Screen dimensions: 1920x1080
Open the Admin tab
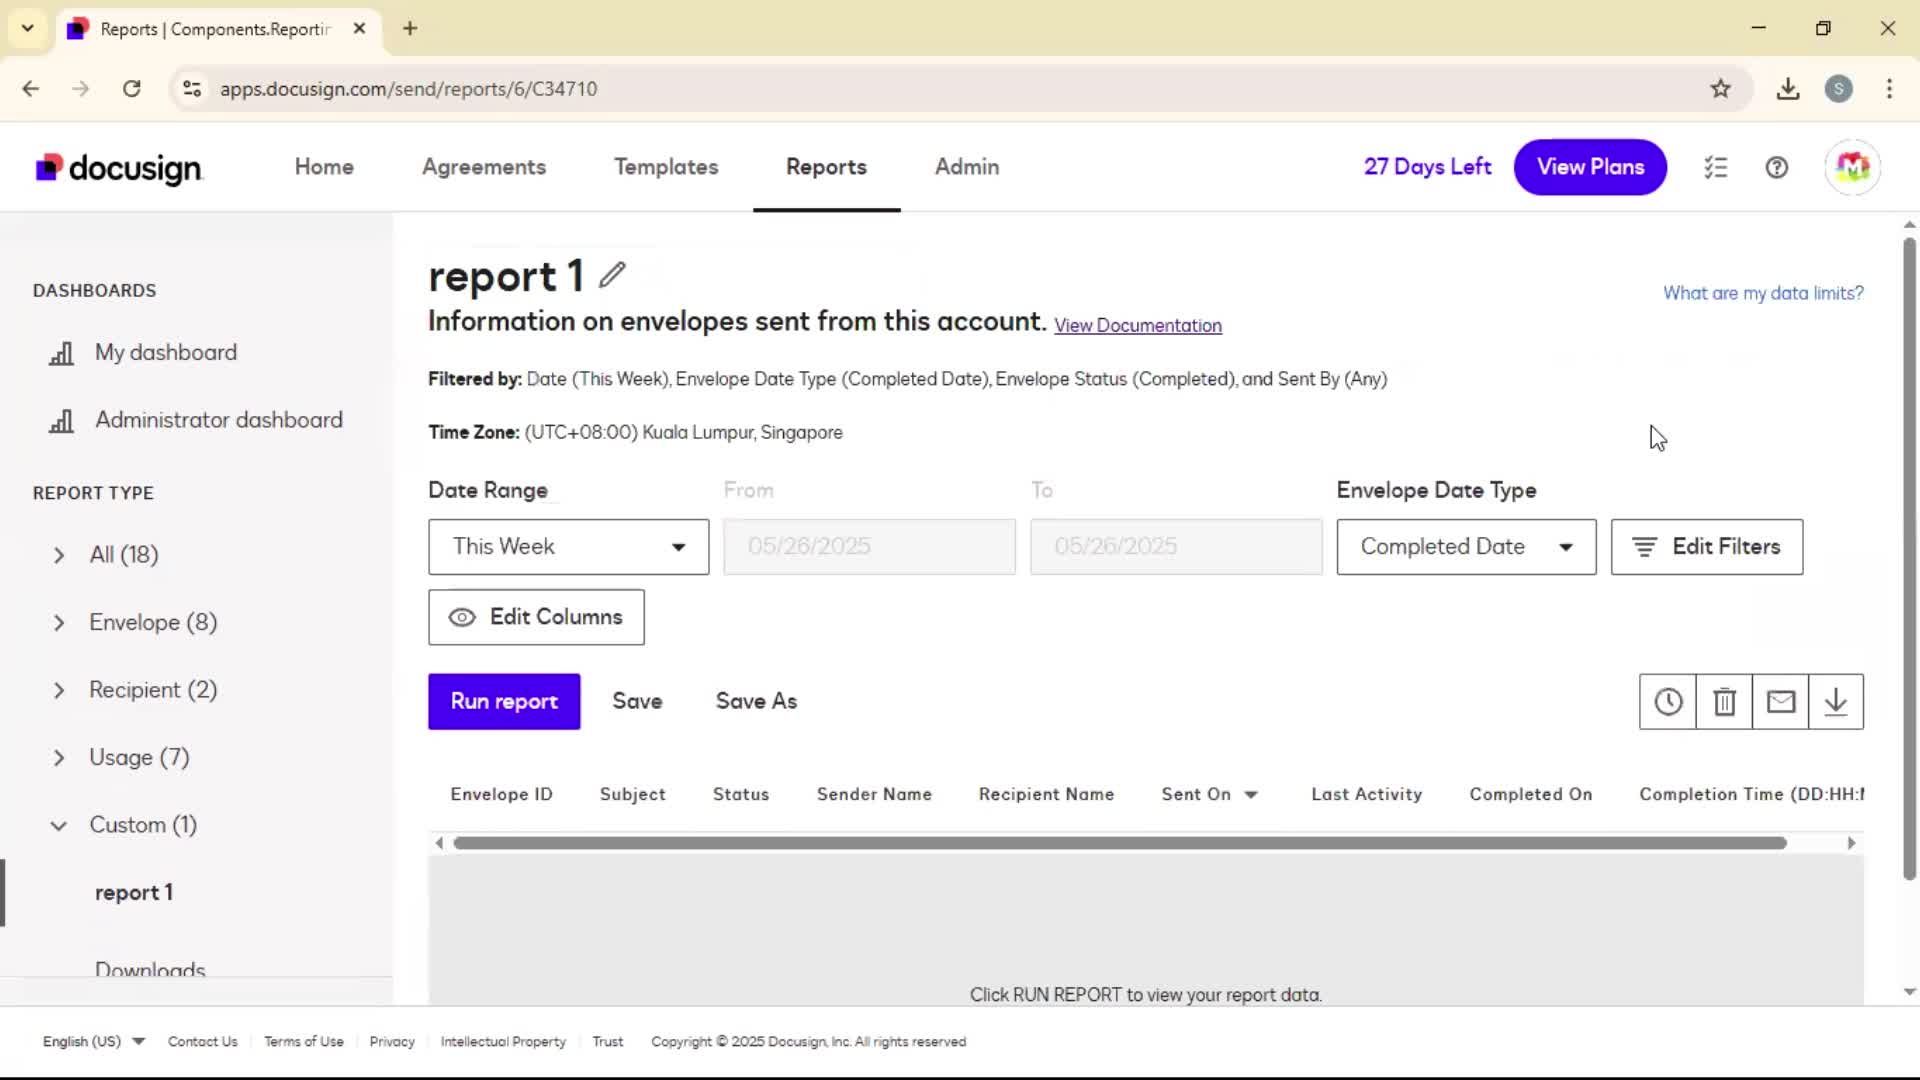(x=967, y=167)
